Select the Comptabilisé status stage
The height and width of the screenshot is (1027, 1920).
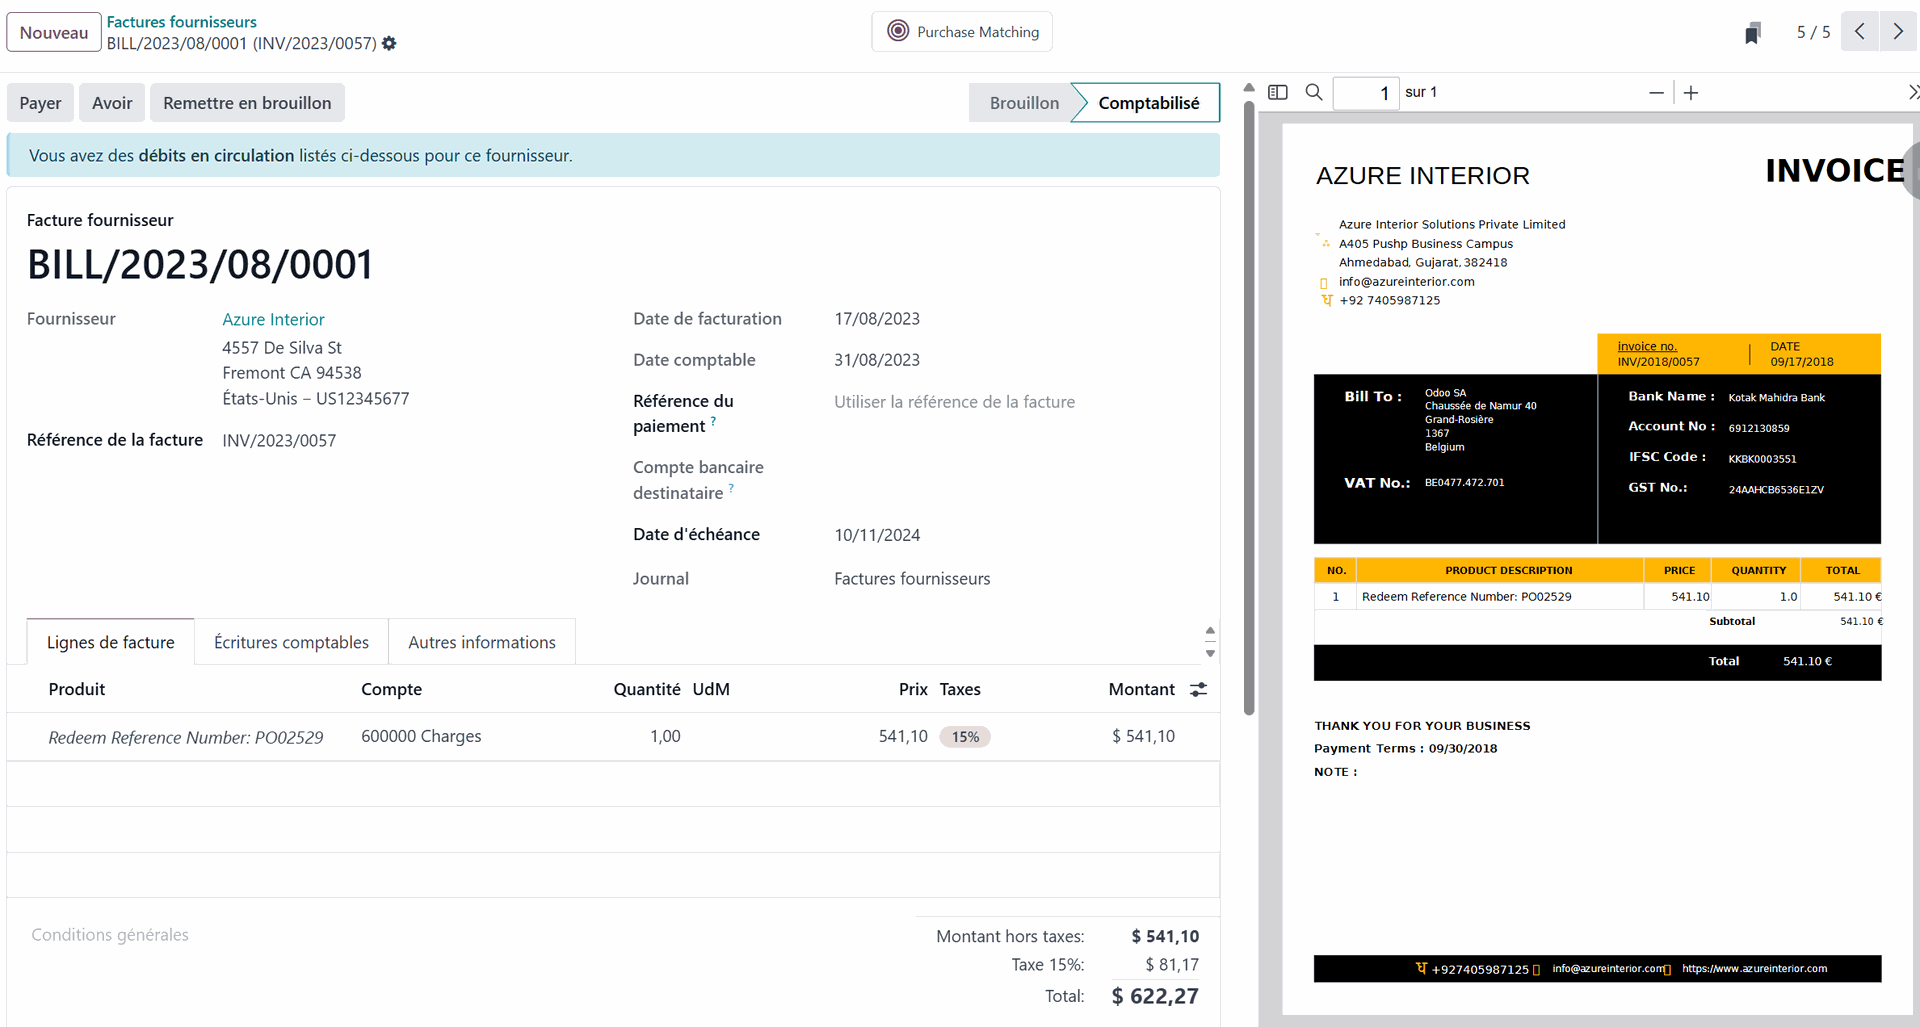pyautogui.click(x=1148, y=103)
